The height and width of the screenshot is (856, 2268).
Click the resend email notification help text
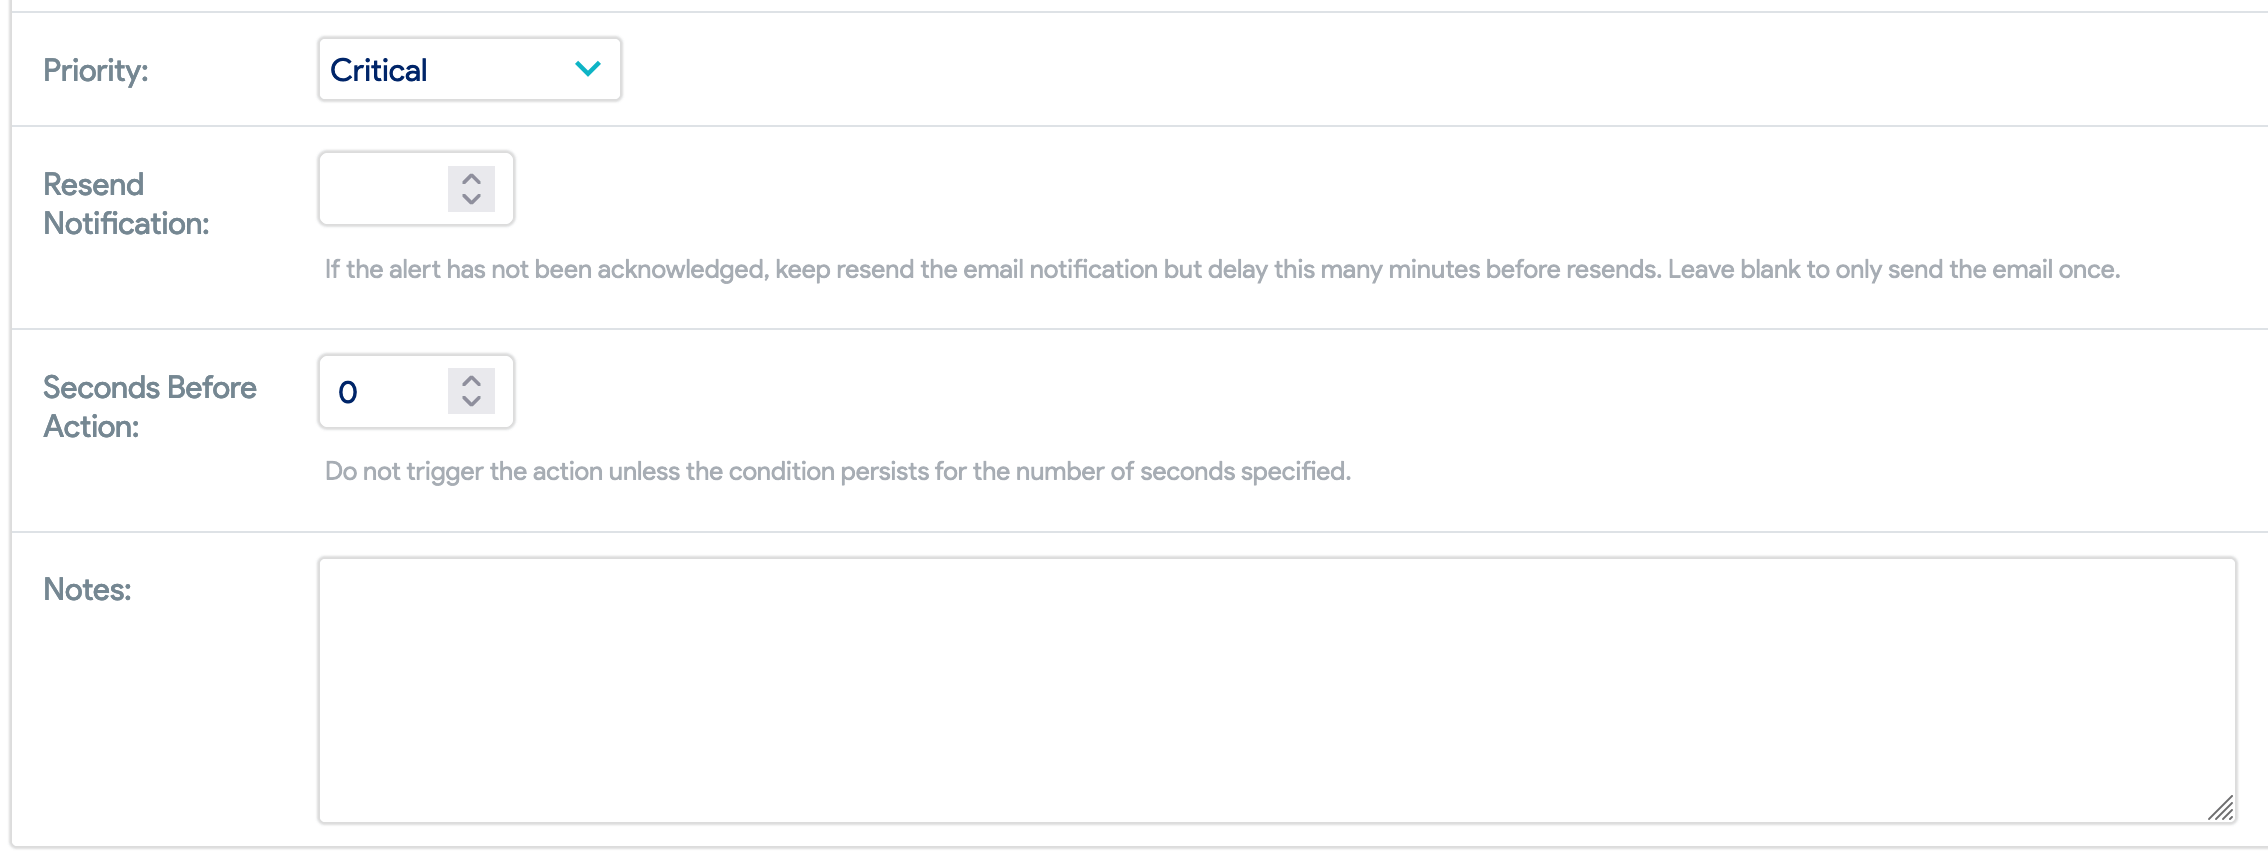[1222, 269]
